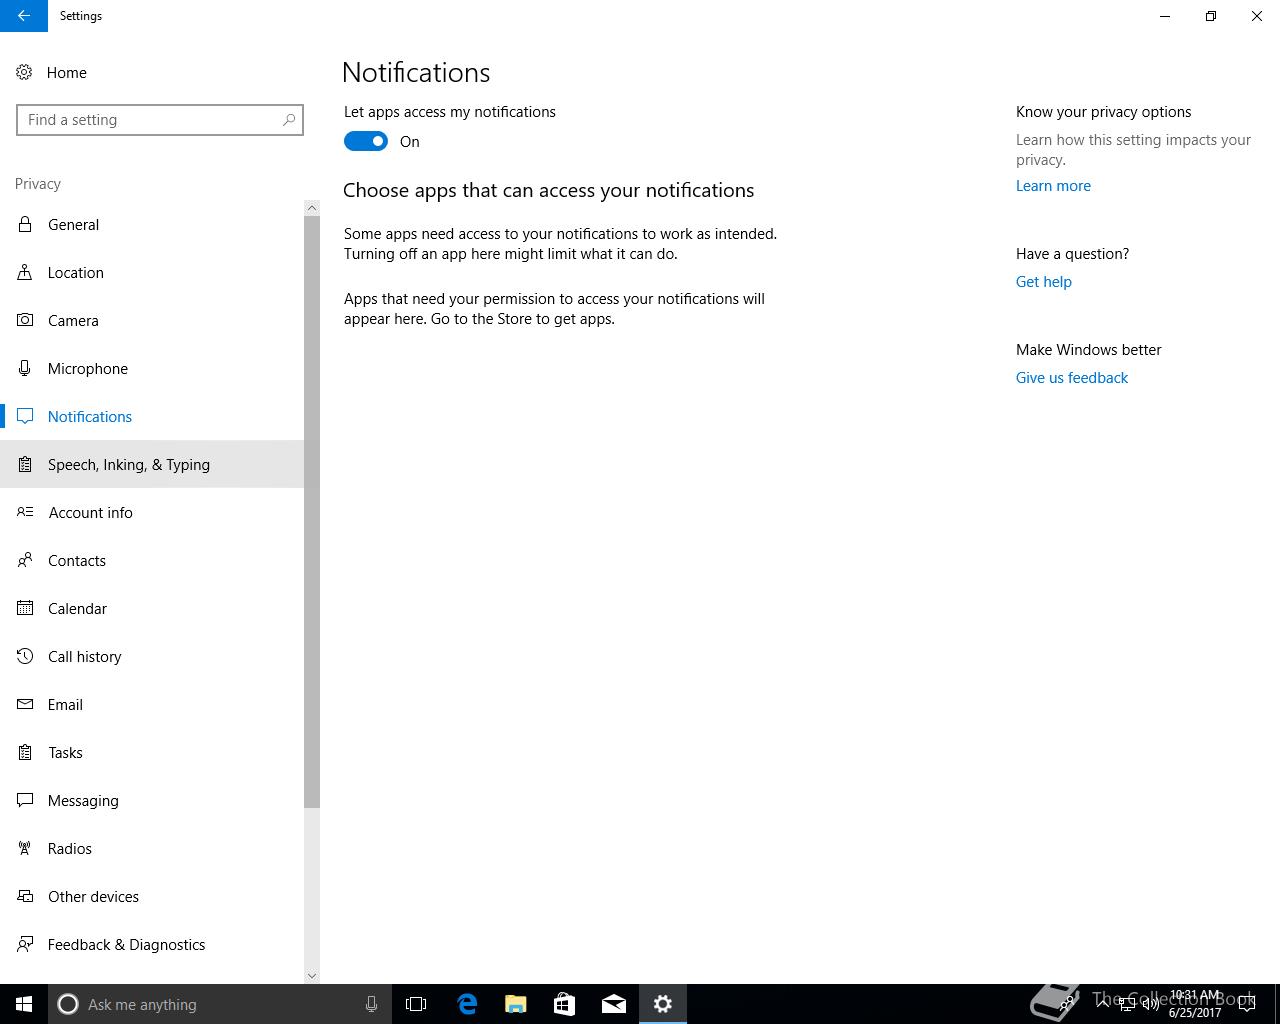Open the Get help link

pos(1043,282)
